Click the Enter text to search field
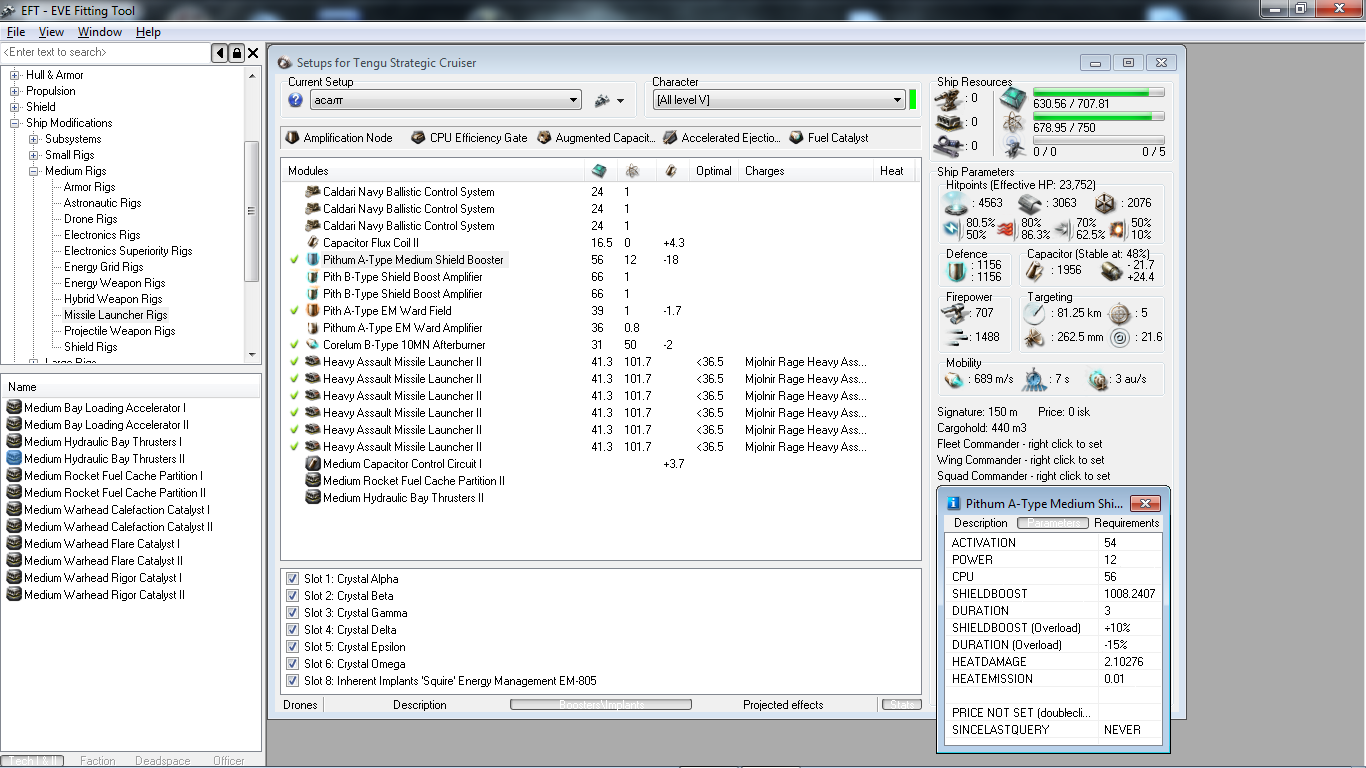The width and height of the screenshot is (1366, 768). [106, 52]
